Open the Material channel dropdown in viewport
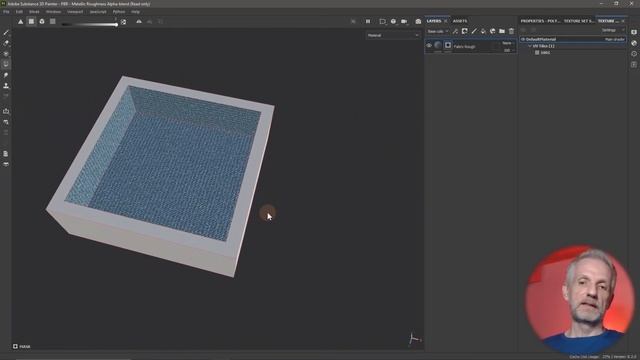This screenshot has width=640, height=360. point(393,36)
